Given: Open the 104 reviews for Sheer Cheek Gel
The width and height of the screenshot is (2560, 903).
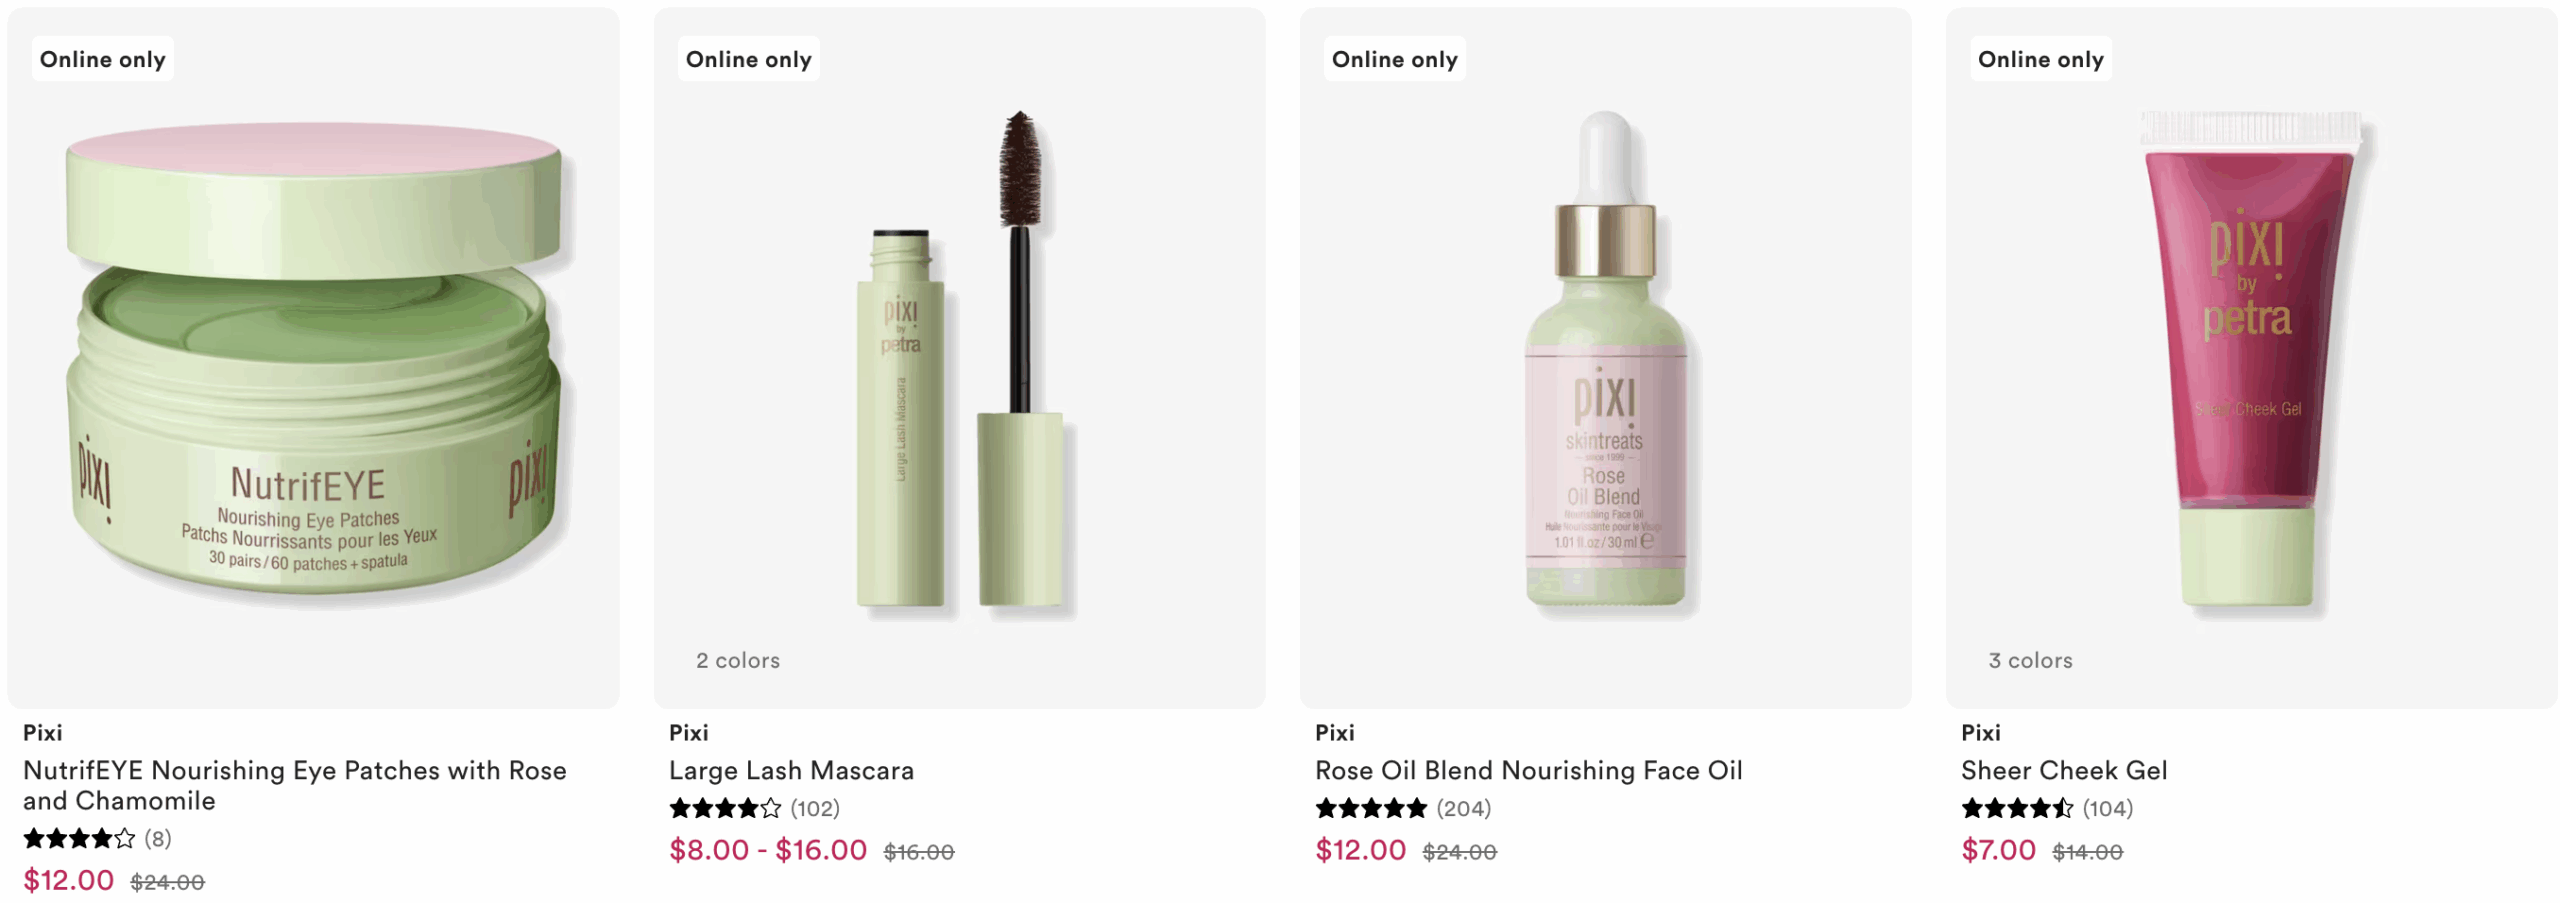Looking at the screenshot, I should [x=2107, y=808].
